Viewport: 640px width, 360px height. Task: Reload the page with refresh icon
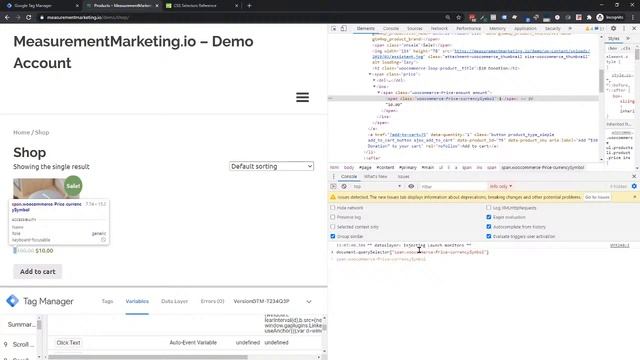click(x=29, y=18)
